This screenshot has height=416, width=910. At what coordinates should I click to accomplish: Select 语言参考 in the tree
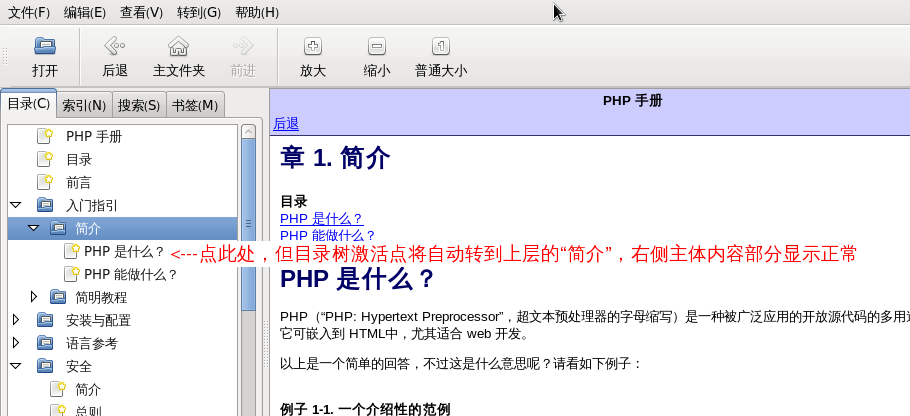pos(92,343)
